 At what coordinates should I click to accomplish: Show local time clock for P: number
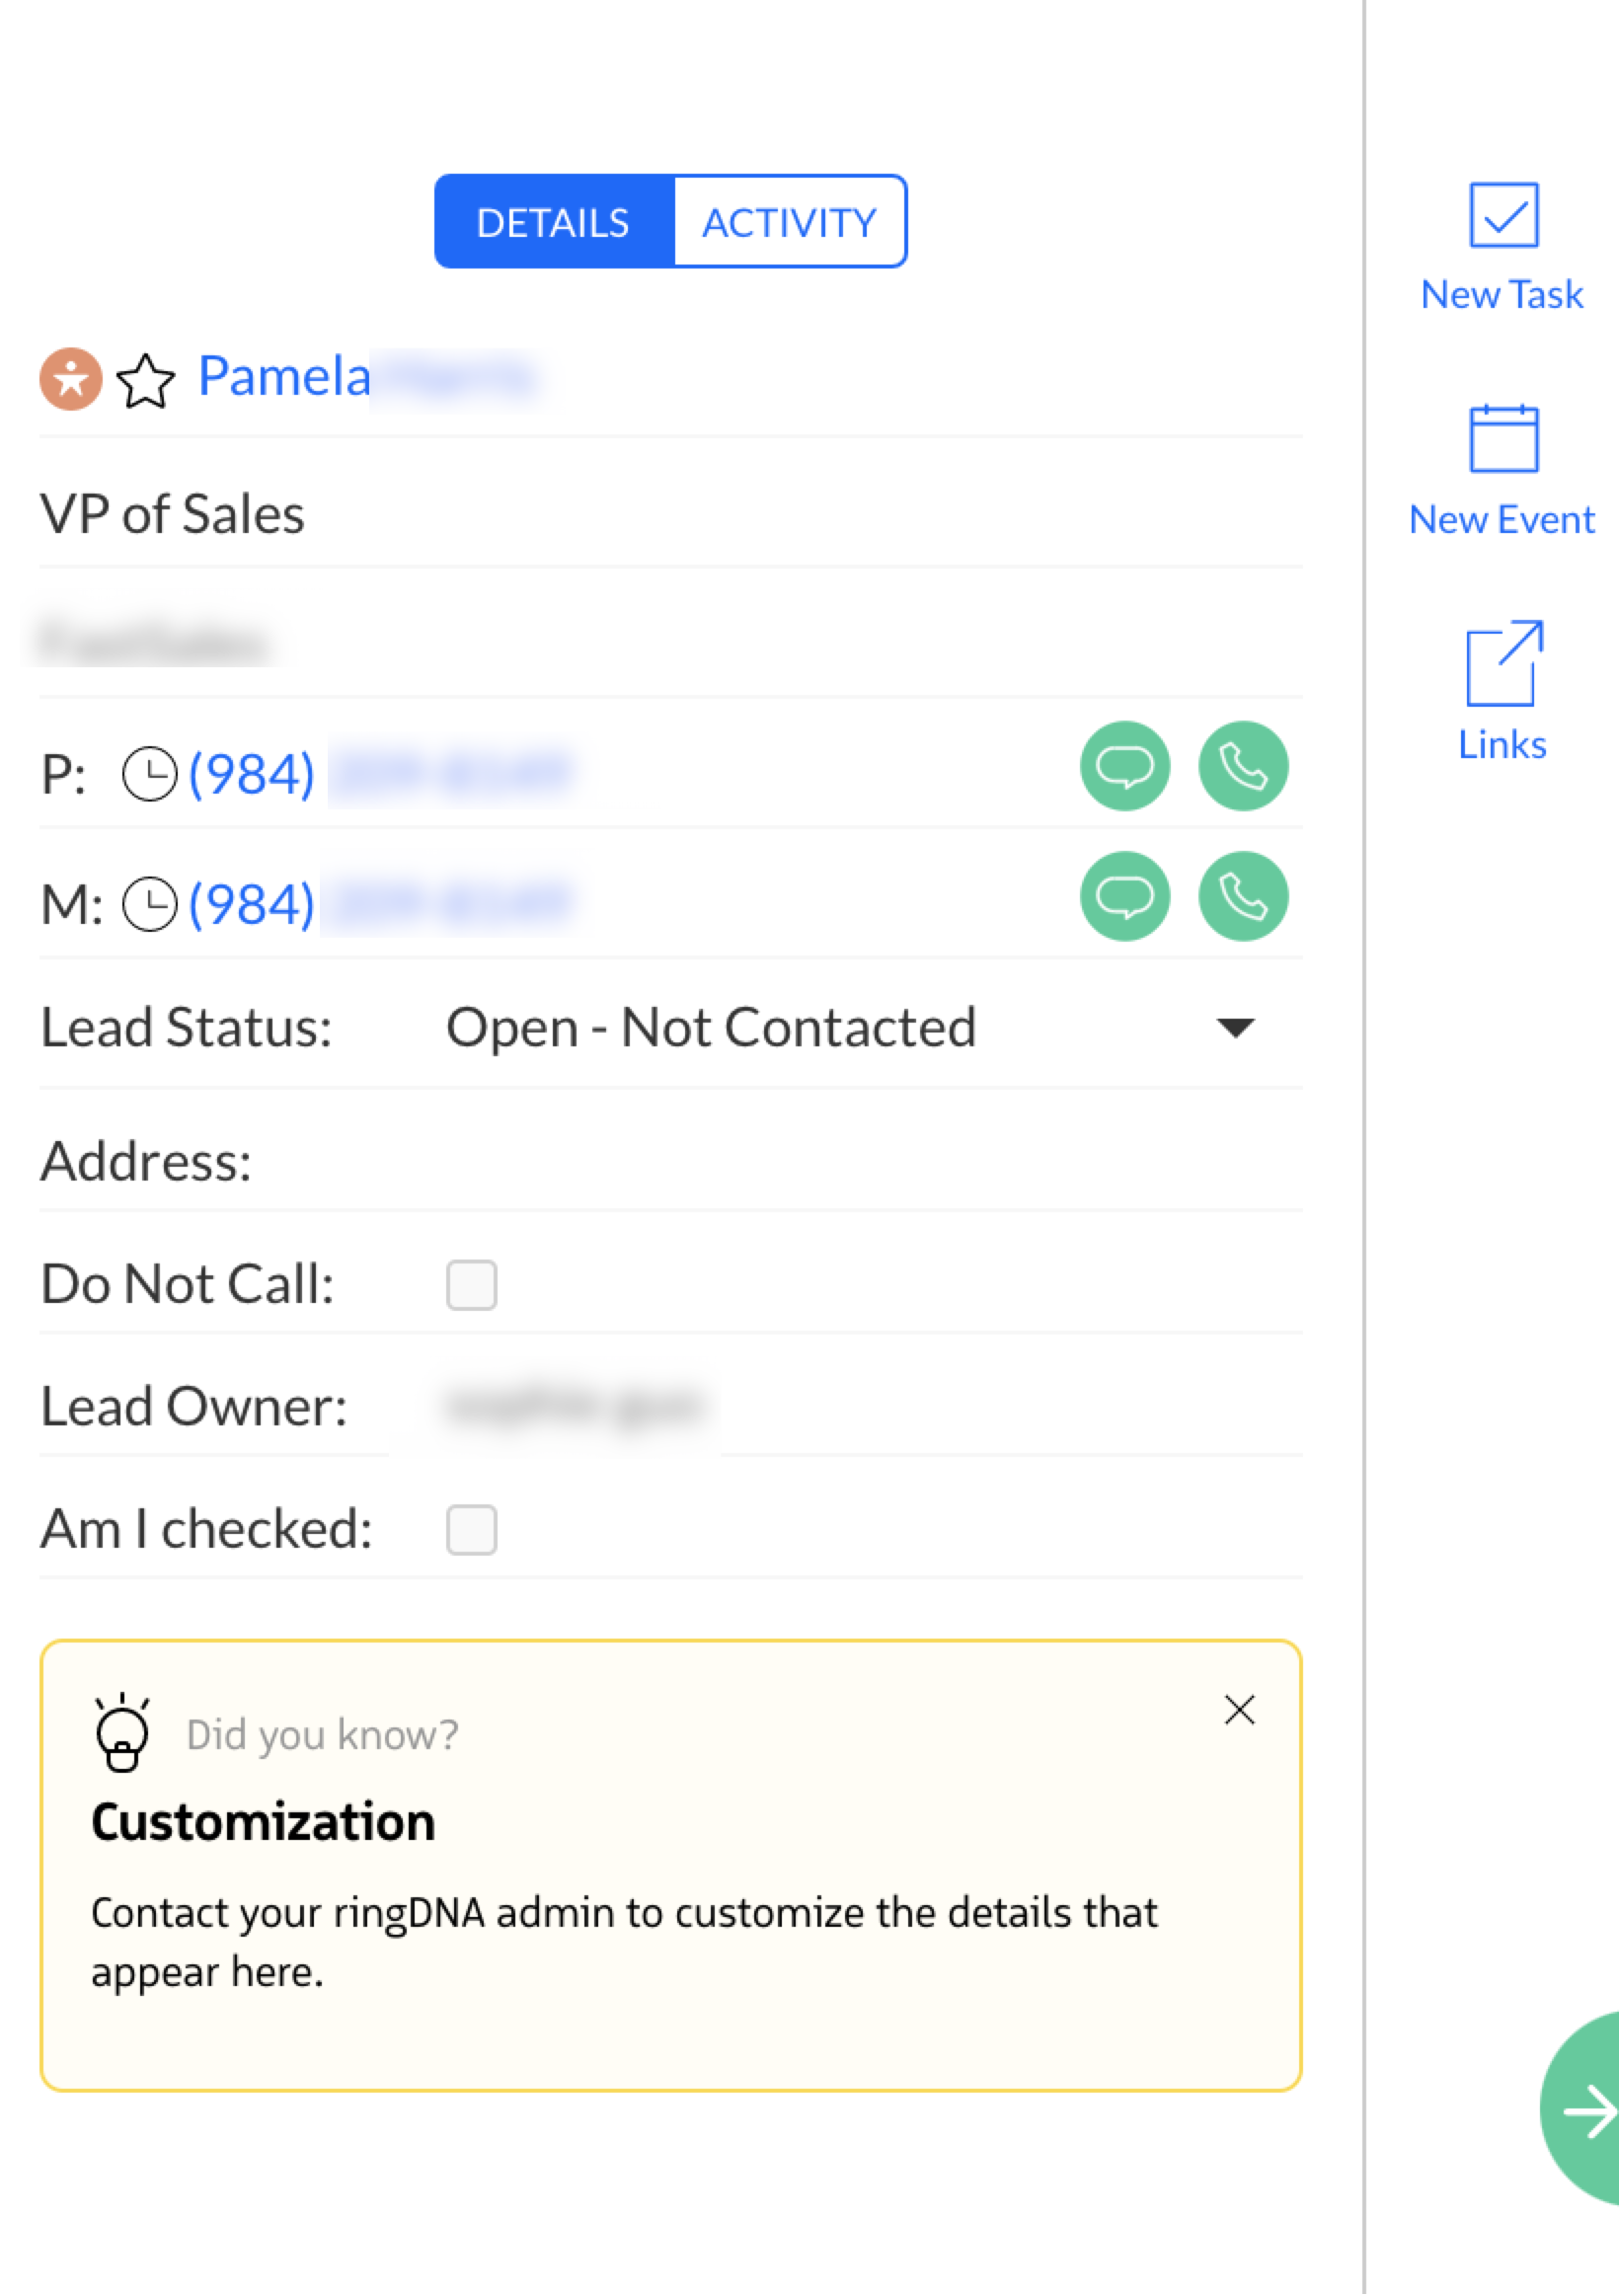pos(150,774)
